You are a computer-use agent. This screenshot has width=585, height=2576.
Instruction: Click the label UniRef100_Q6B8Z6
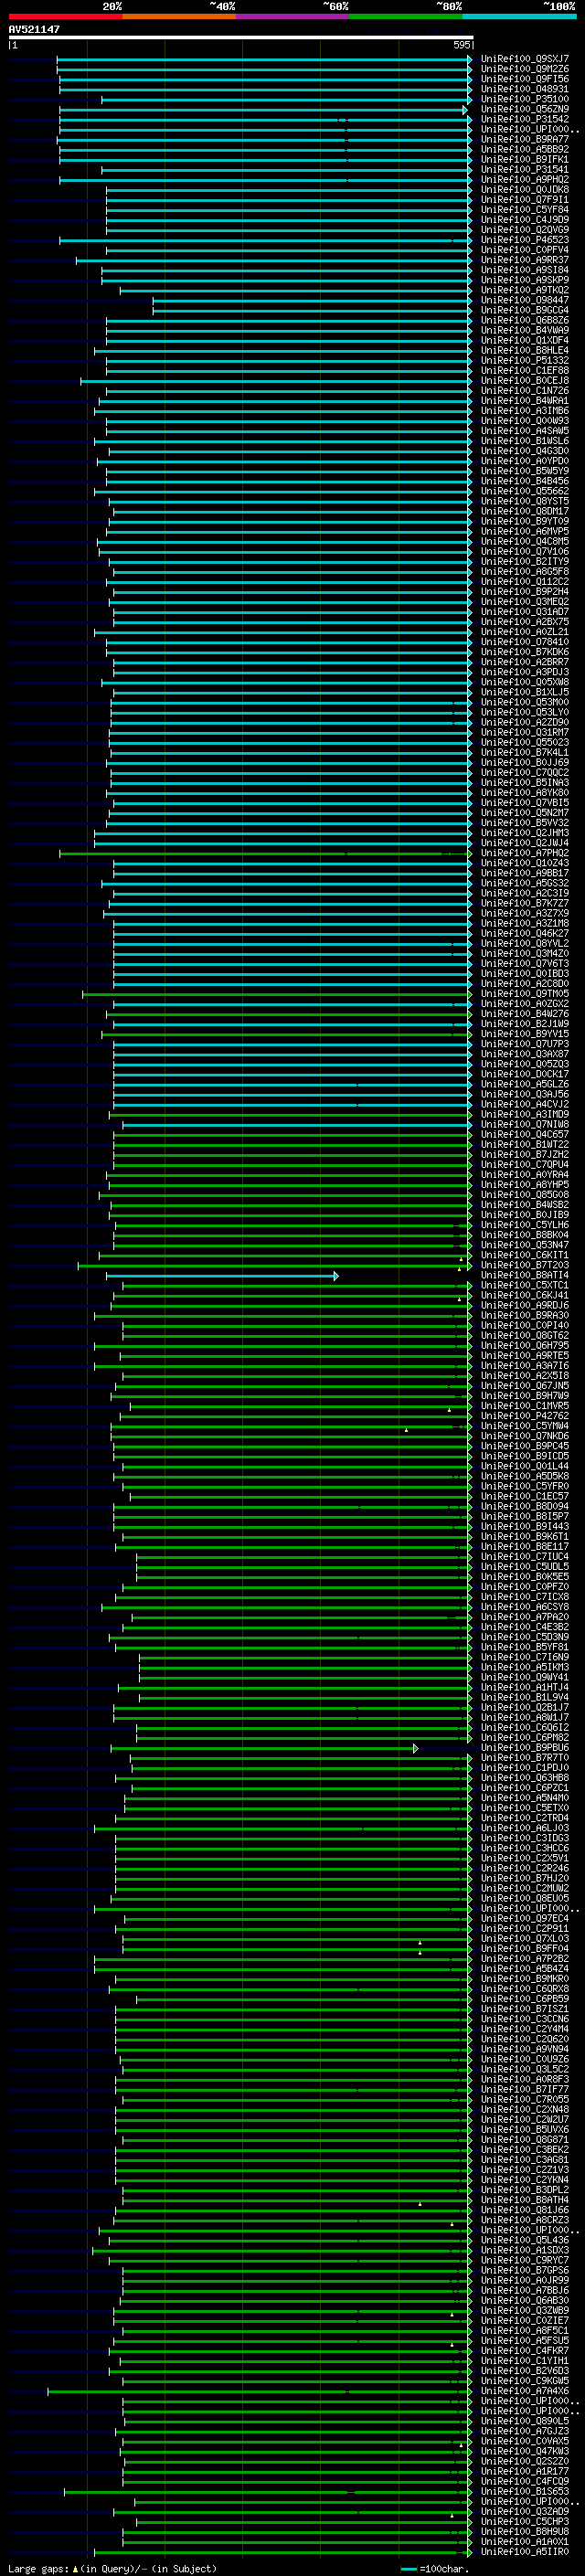pyautogui.click(x=525, y=320)
